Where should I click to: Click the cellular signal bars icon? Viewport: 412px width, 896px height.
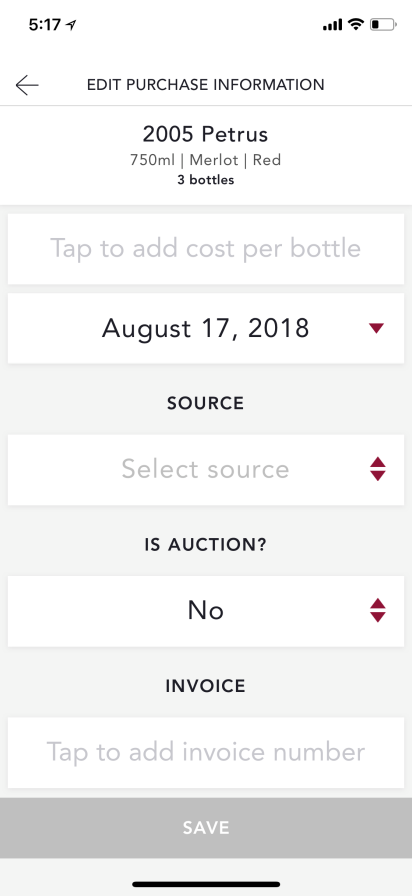[x=333, y=25]
